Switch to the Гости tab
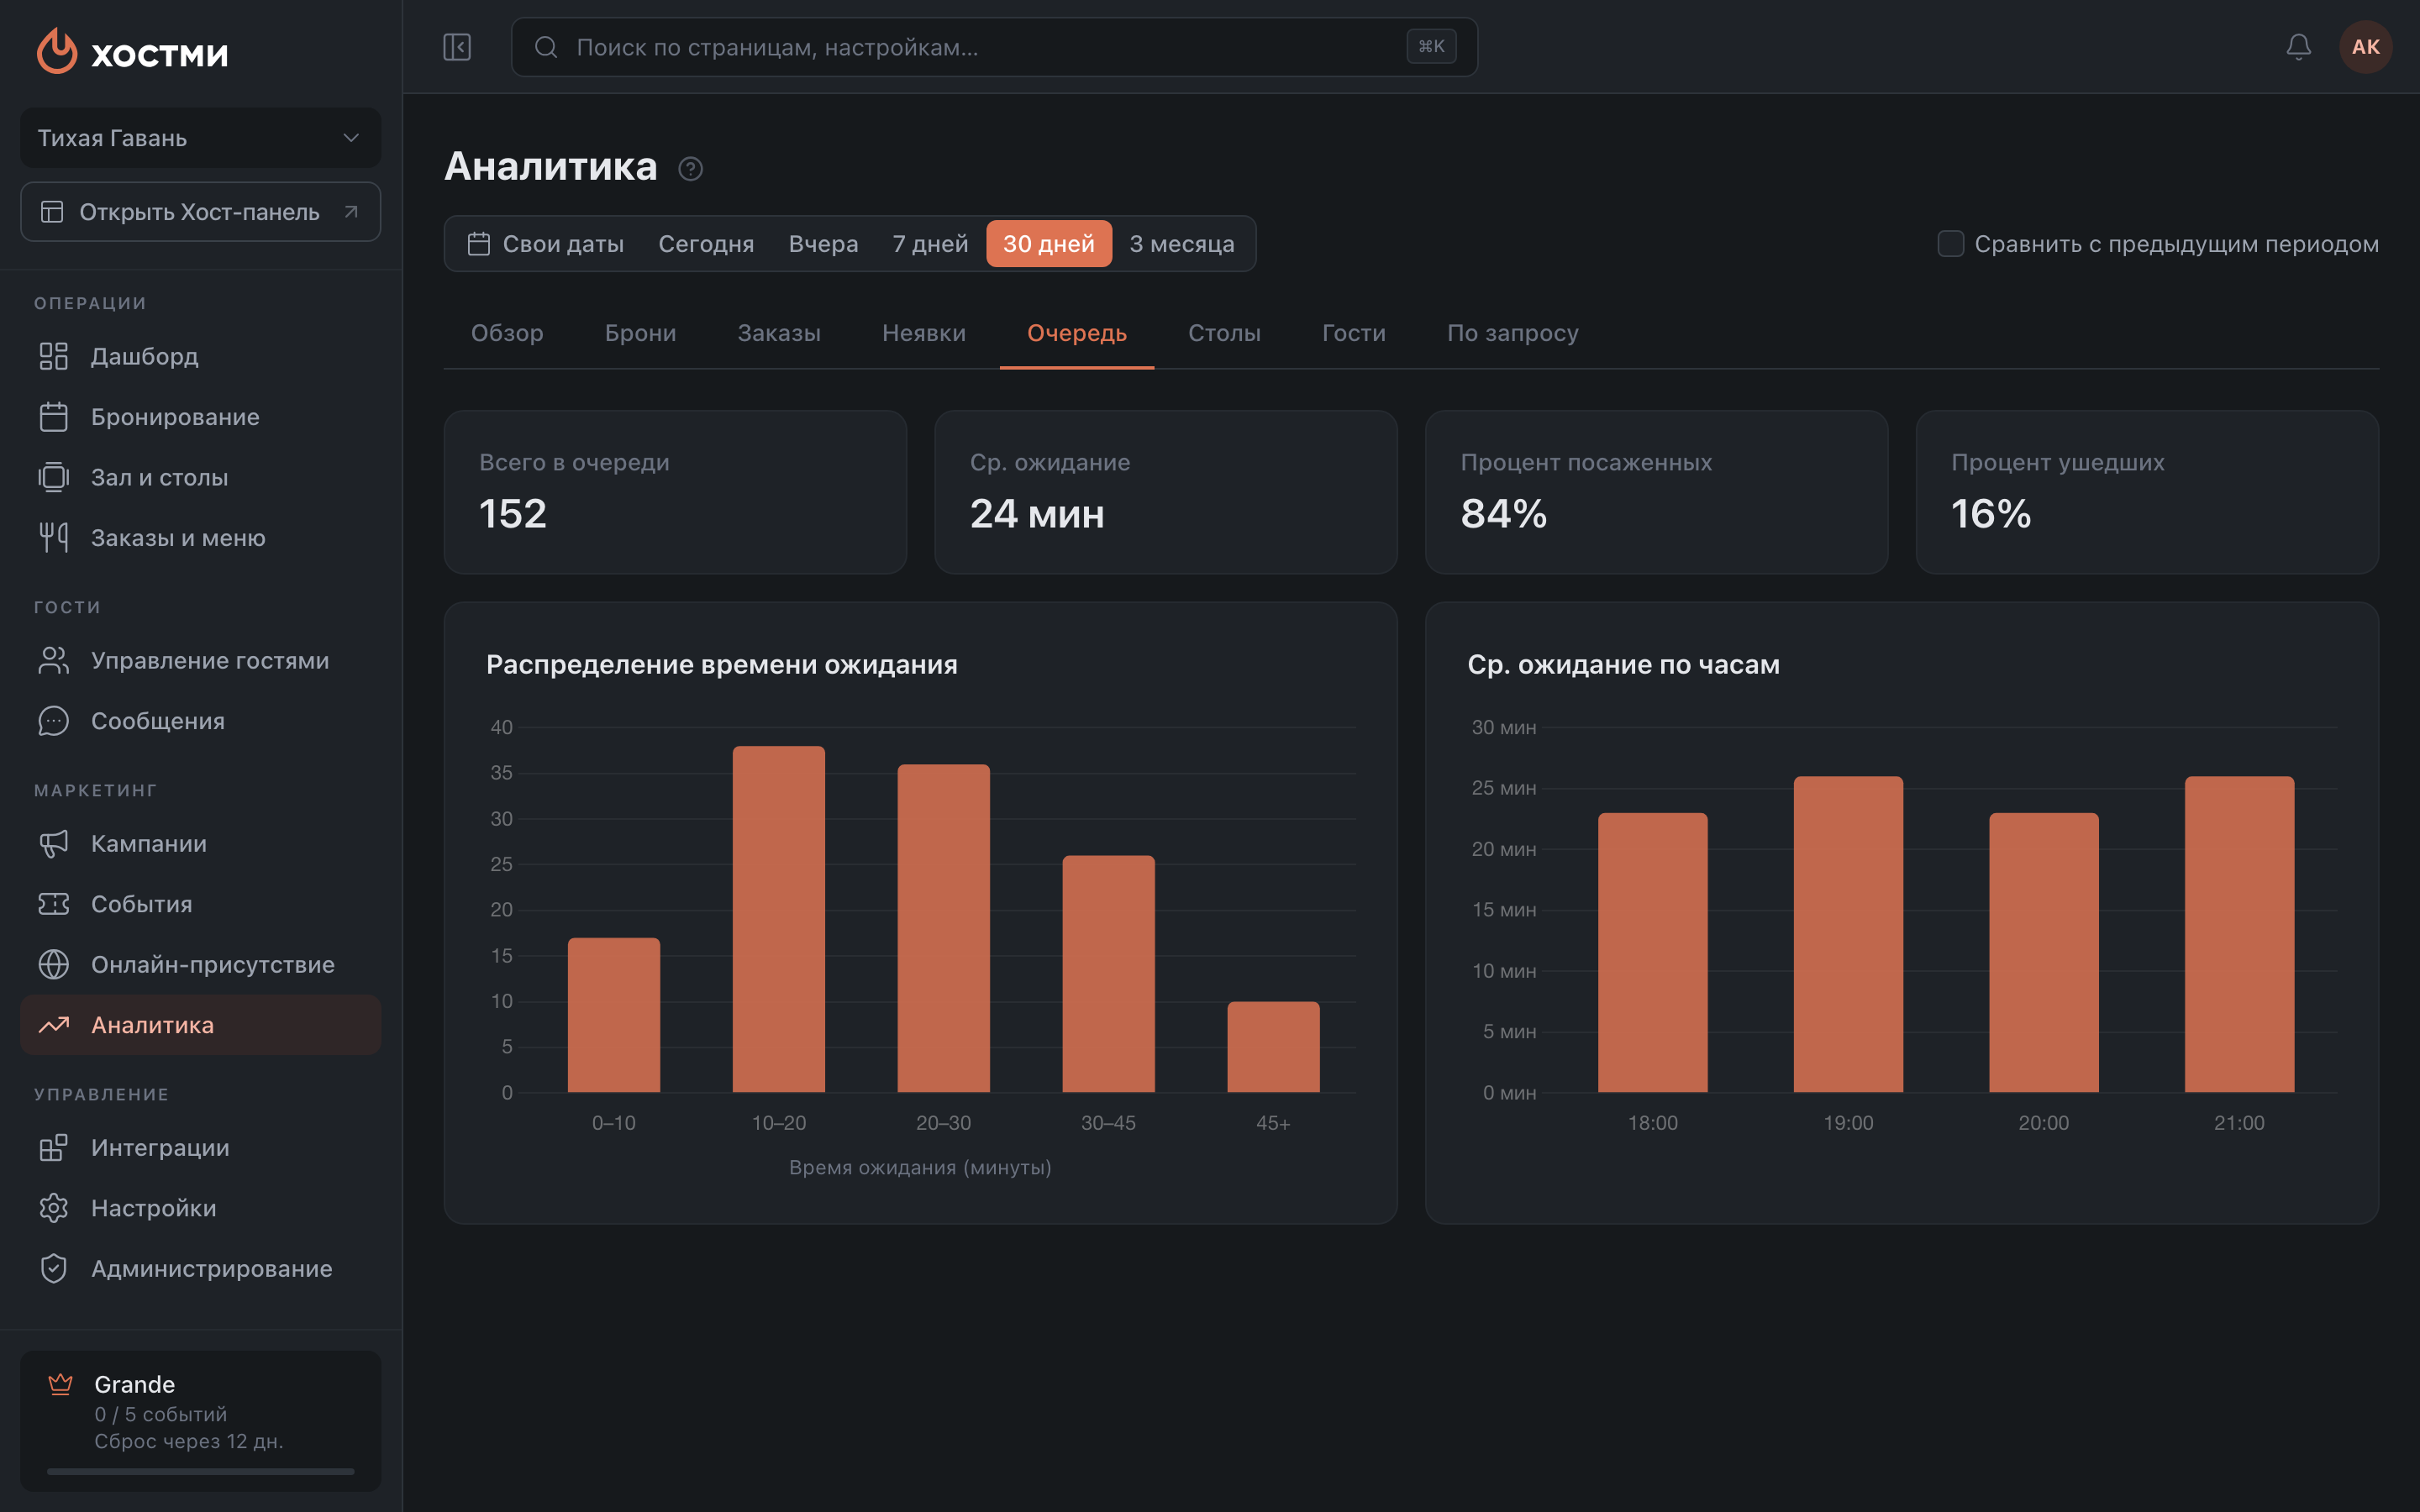The image size is (2420, 1512). [x=1354, y=333]
